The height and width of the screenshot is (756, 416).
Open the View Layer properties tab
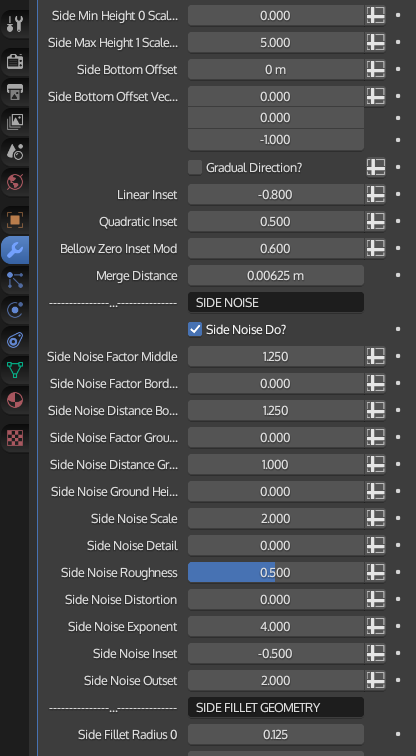(15, 122)
